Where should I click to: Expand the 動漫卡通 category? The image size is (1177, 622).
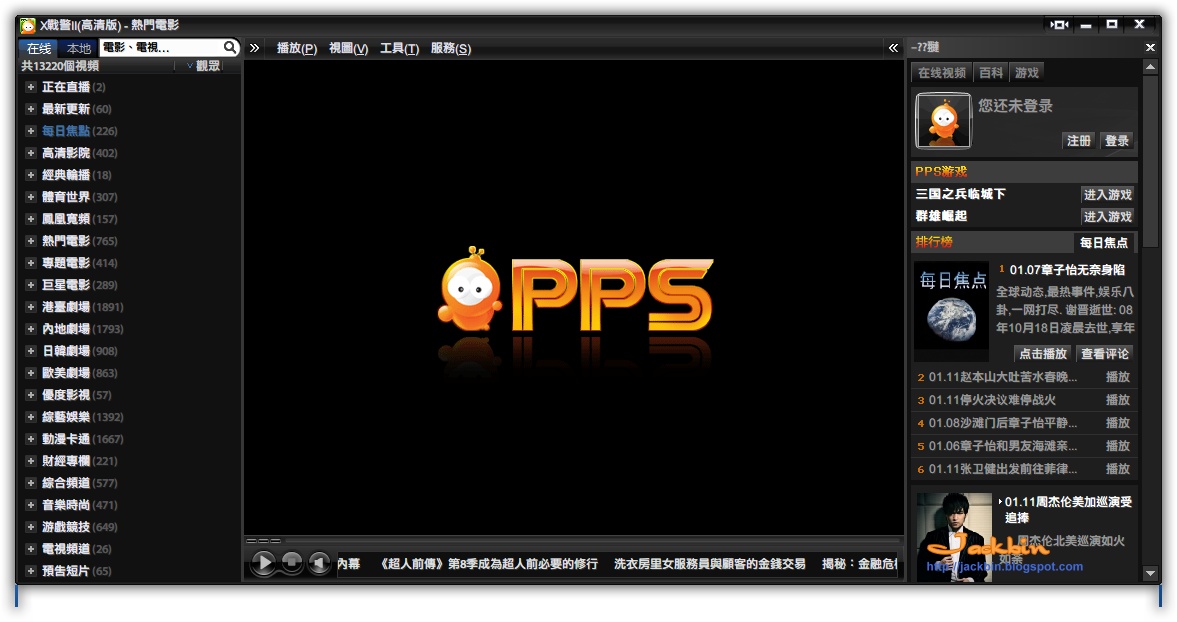tap(31, 438)
